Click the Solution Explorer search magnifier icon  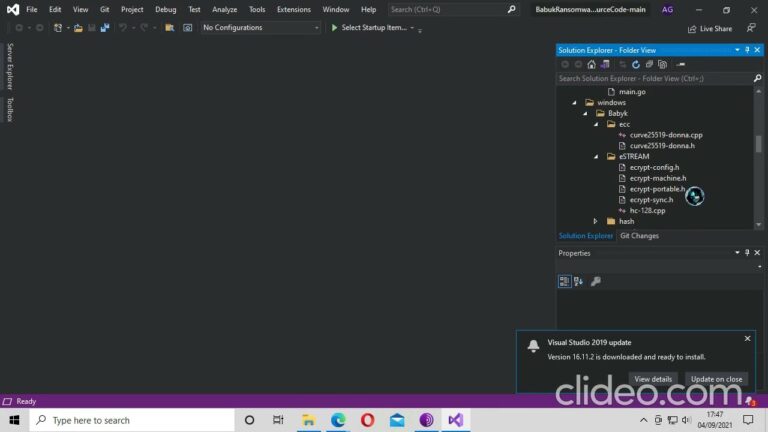pos(757,78)
